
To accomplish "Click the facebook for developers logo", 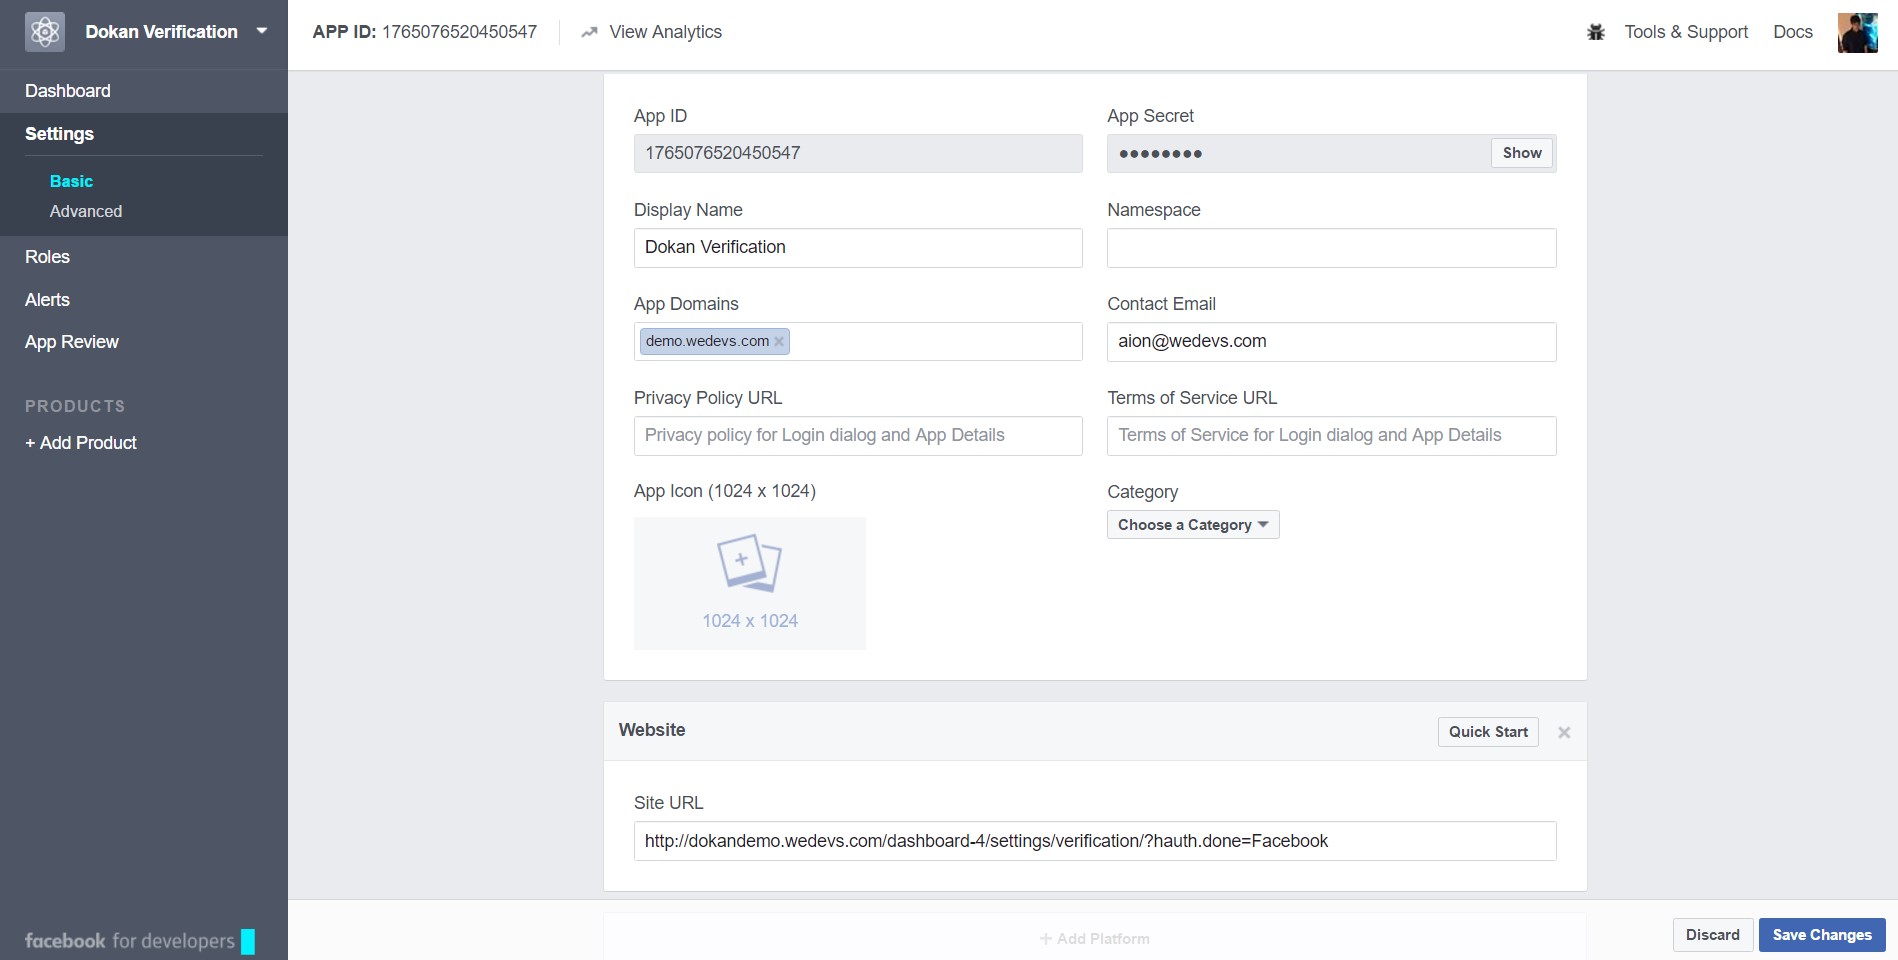I will [x=139, y=941].
